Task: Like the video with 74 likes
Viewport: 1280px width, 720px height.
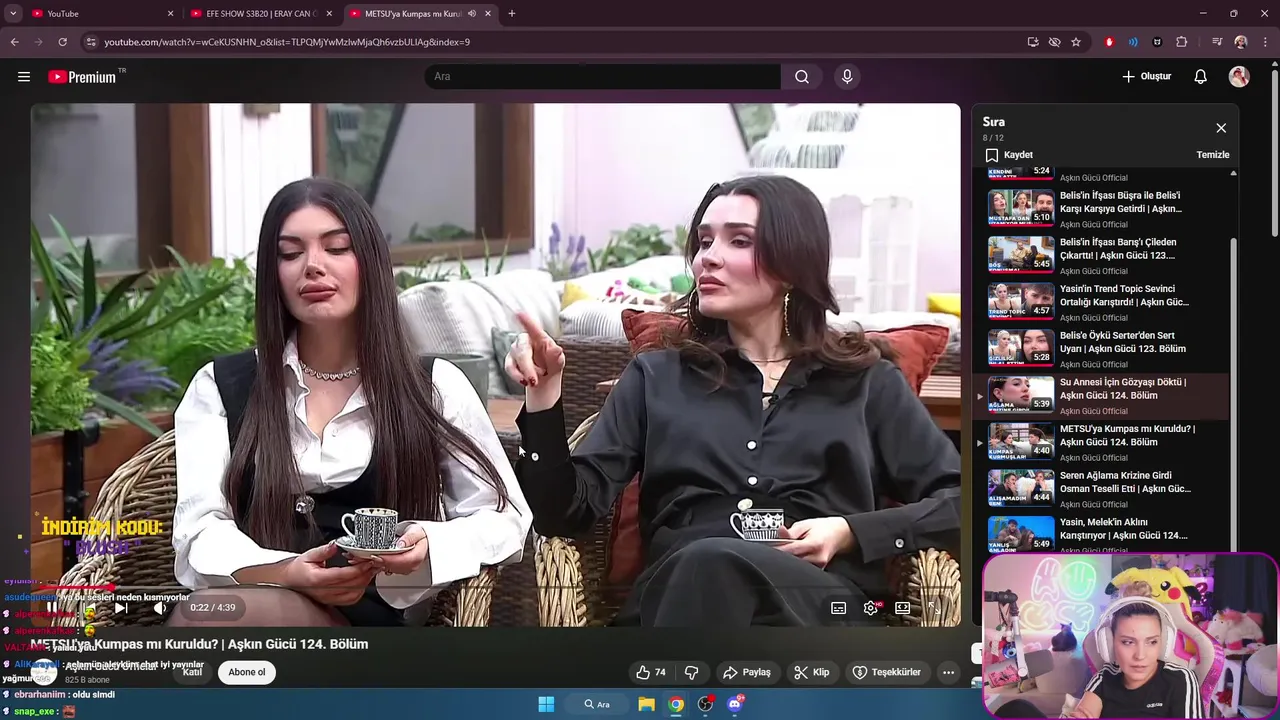Action: coord(651,672)
